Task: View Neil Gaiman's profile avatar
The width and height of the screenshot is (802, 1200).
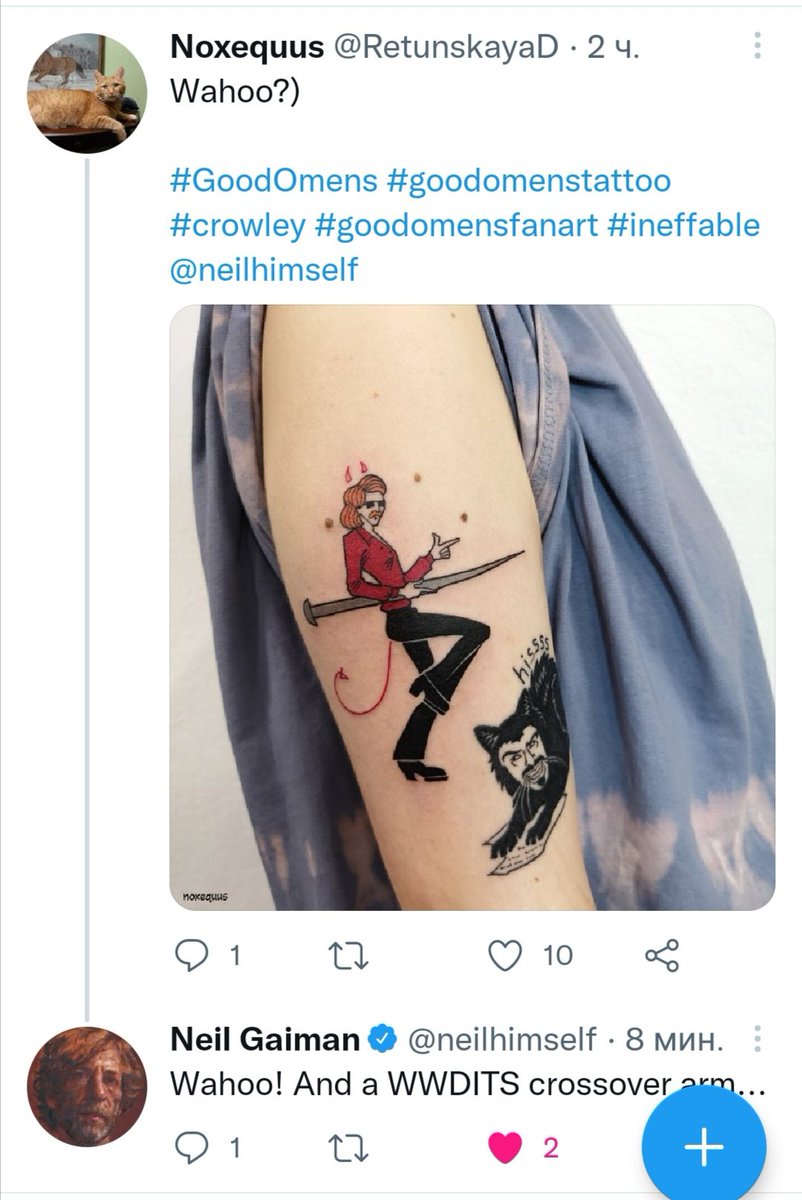Action: (x=87, y=1086)
